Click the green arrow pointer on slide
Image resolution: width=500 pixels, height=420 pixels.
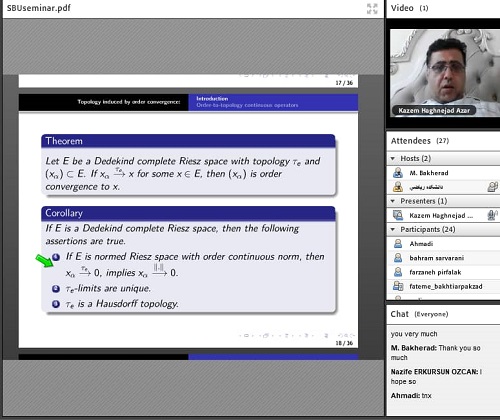[x=45, y=261]
